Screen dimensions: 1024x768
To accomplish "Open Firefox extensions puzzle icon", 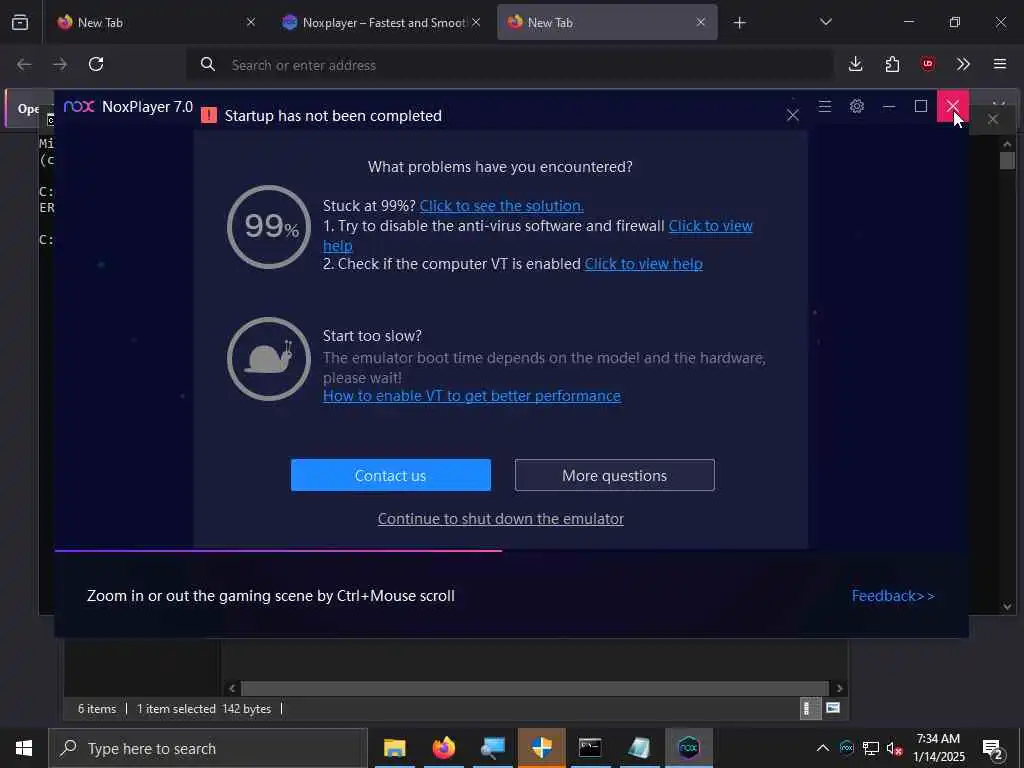I will (892, 64).
